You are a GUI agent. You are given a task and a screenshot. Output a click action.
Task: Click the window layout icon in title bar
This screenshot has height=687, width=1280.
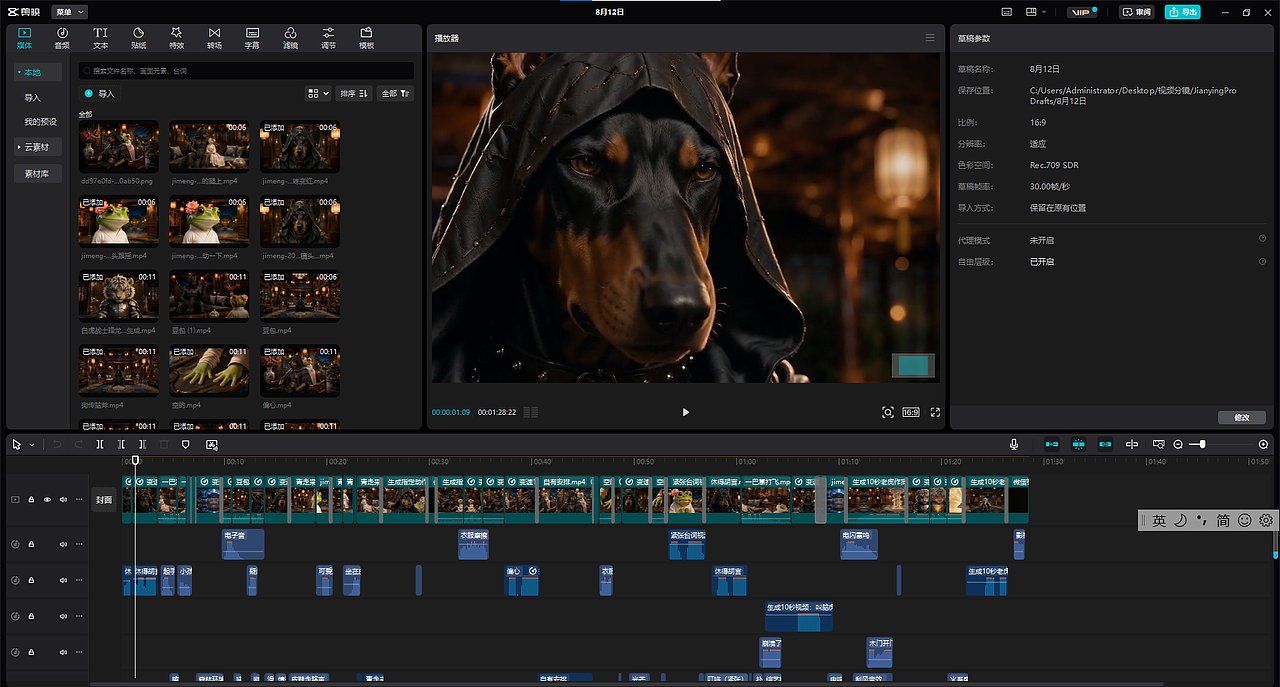pos(1032,12)
